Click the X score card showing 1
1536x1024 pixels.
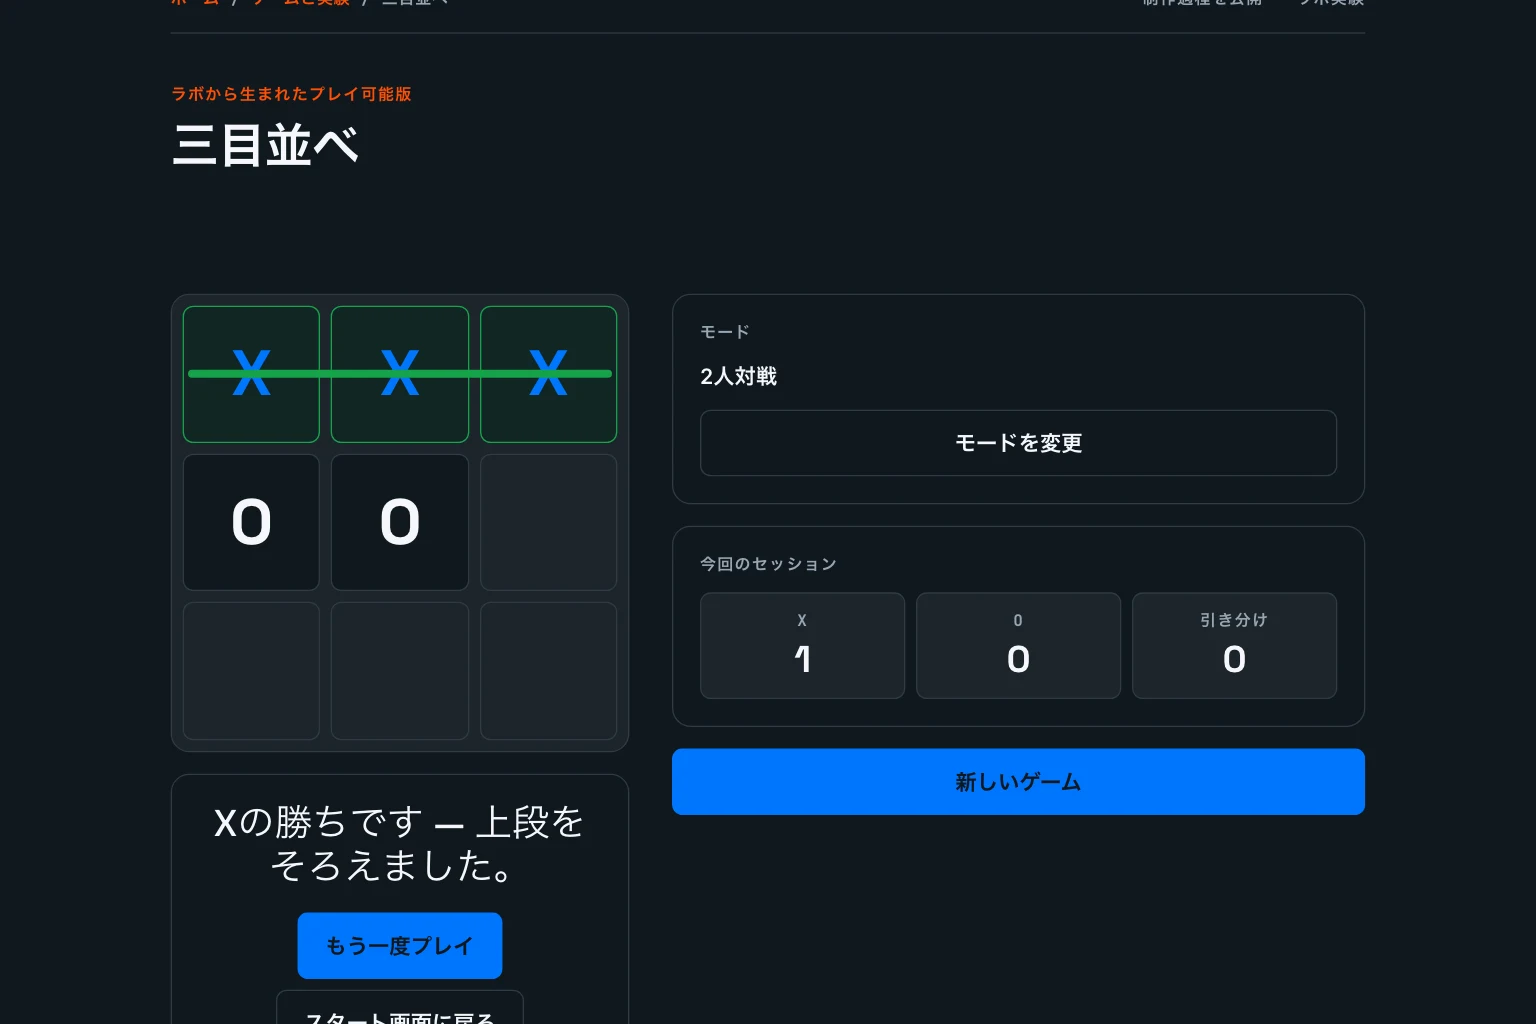[x=802, y=646]
